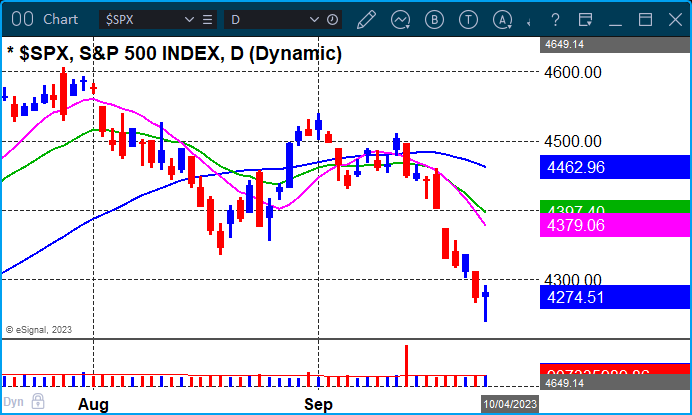The height and width of the screenshot is (415, 692).
Task: Select the pencil drawing tools icon
Action: click(366, 20)
